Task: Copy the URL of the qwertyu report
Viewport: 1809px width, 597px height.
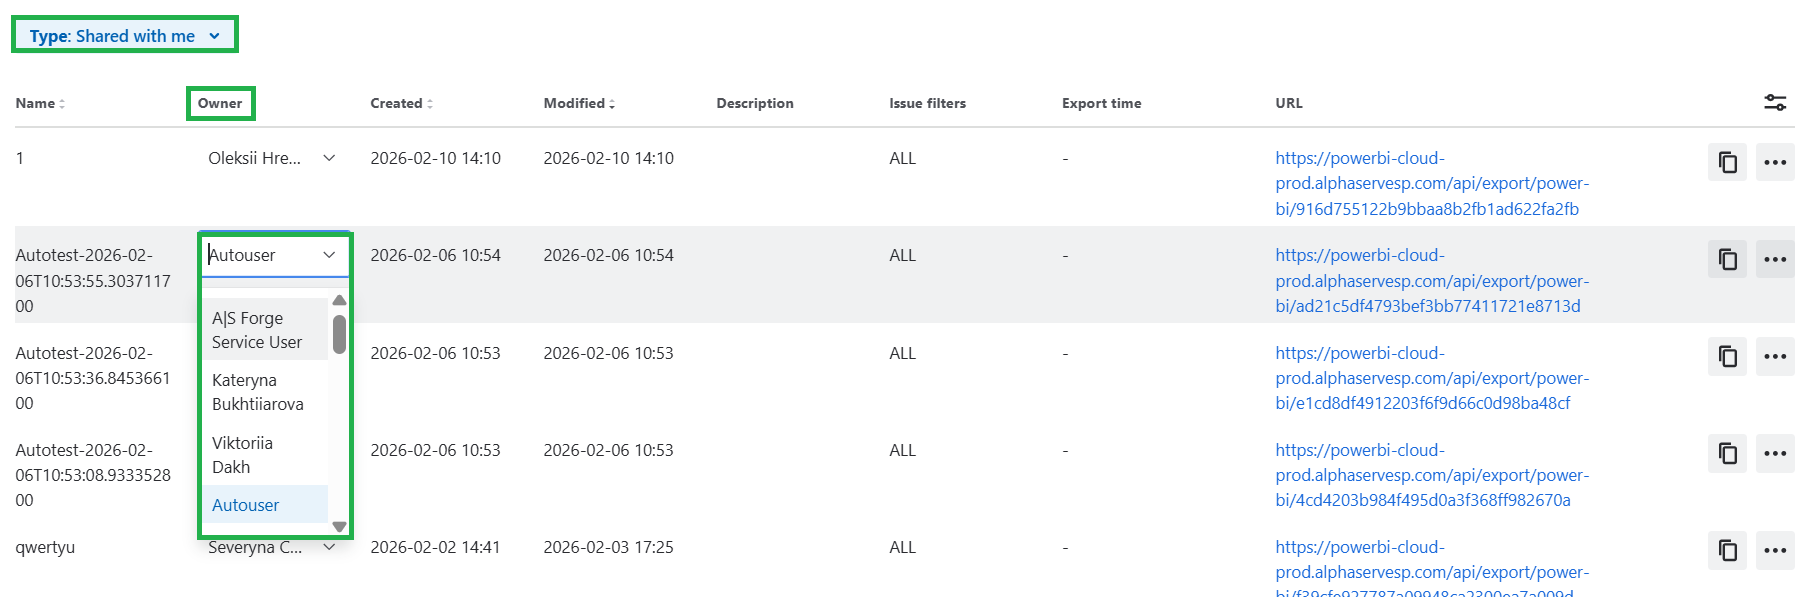Action: click(x=1727, y=551)
